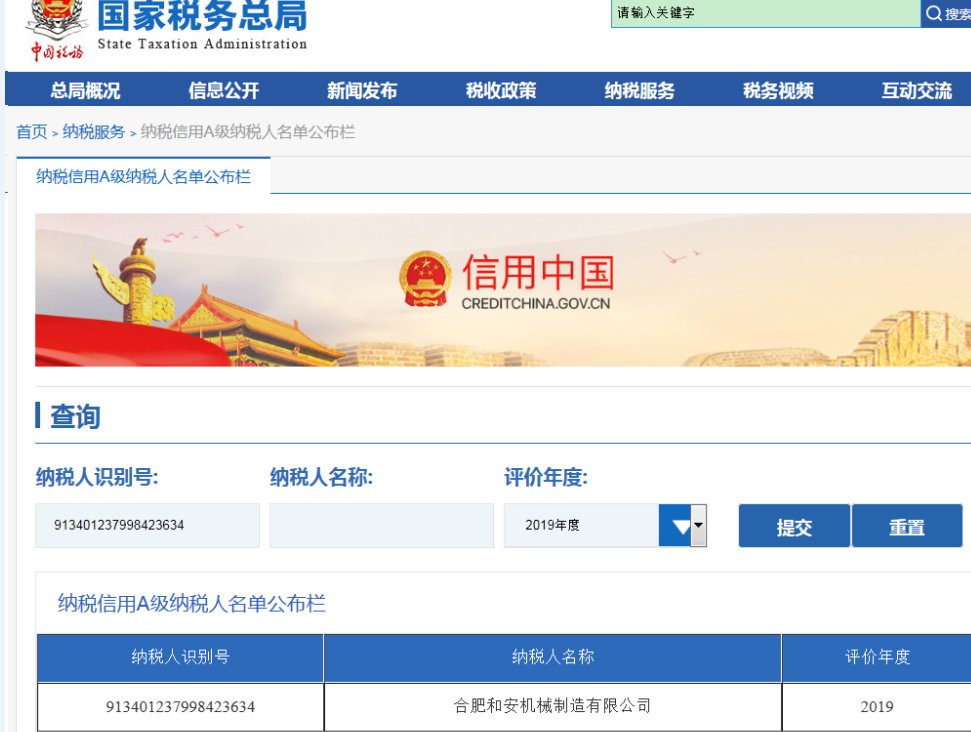Click the Credit China national emblem
971x732 pixels.
(425, 279)
